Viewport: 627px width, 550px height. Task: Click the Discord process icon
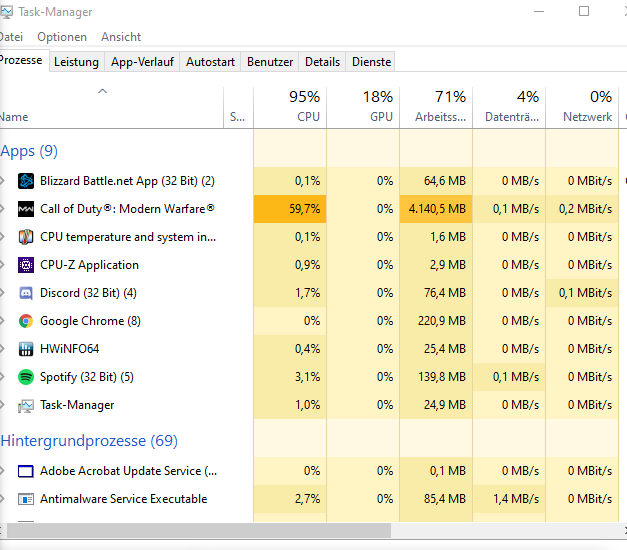(x=26, y=293)
